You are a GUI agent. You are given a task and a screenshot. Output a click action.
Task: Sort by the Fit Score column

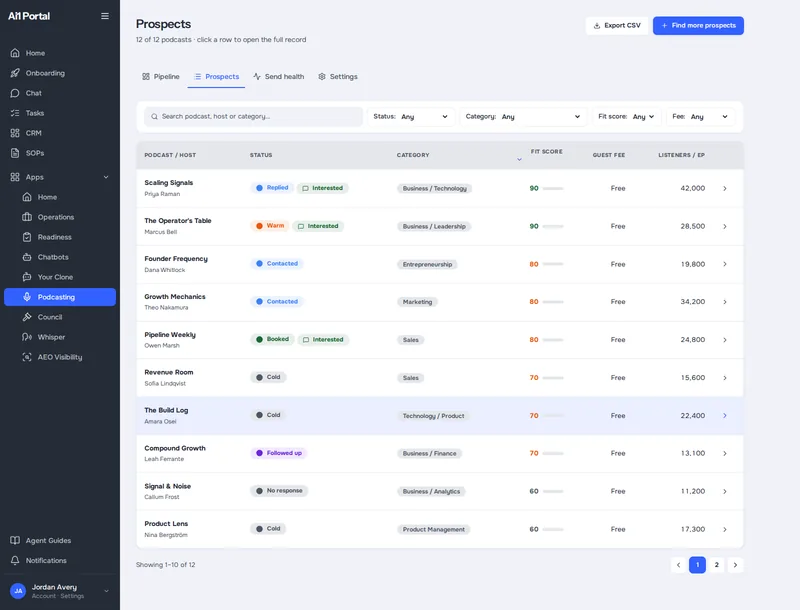(546, 152)
